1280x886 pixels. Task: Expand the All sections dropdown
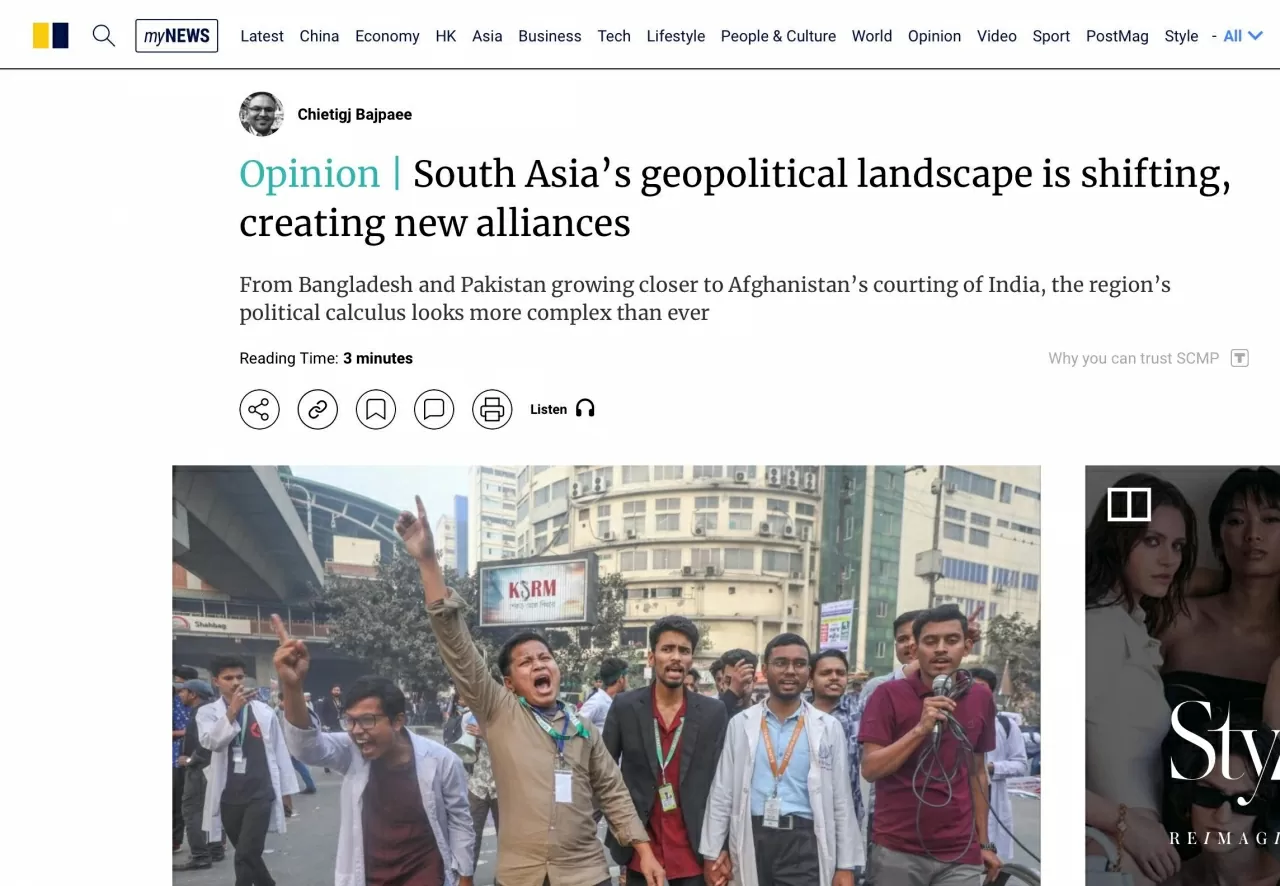click(1242, 36)
